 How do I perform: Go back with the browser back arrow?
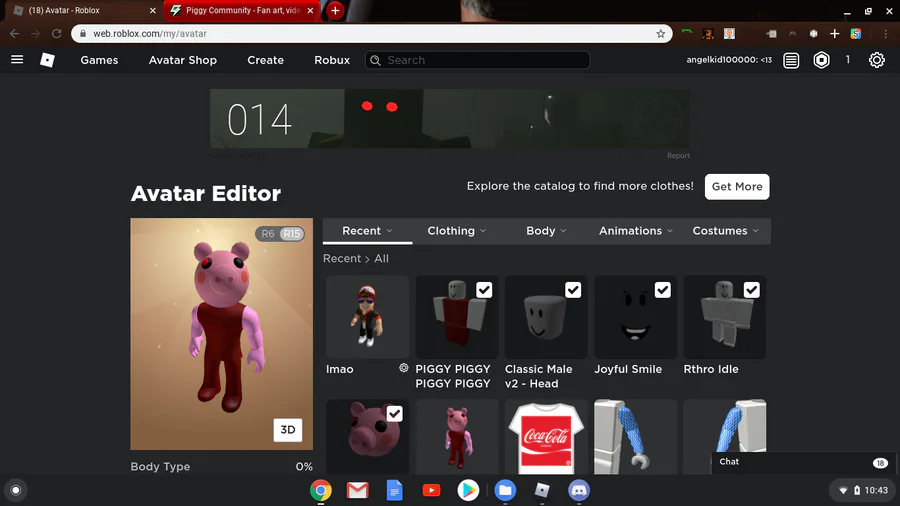click(x=14, y=34)
